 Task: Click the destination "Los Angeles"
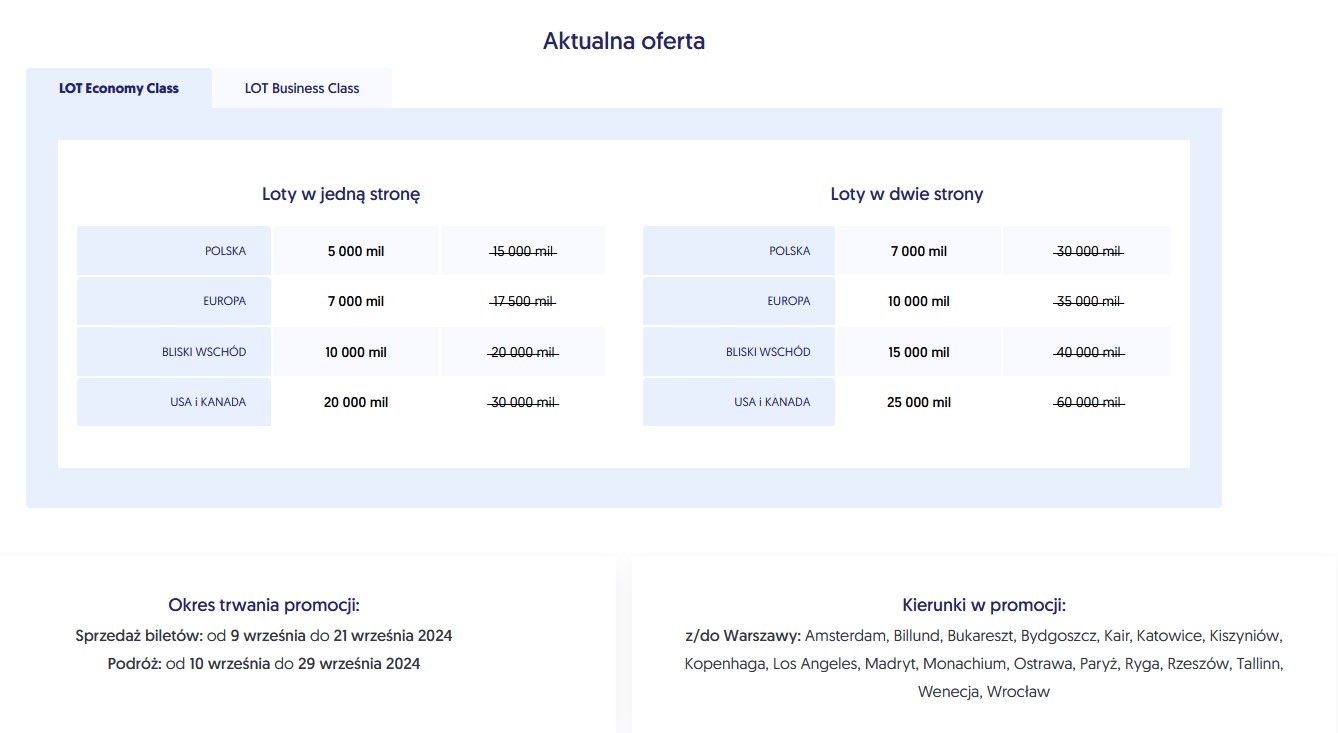815,663
